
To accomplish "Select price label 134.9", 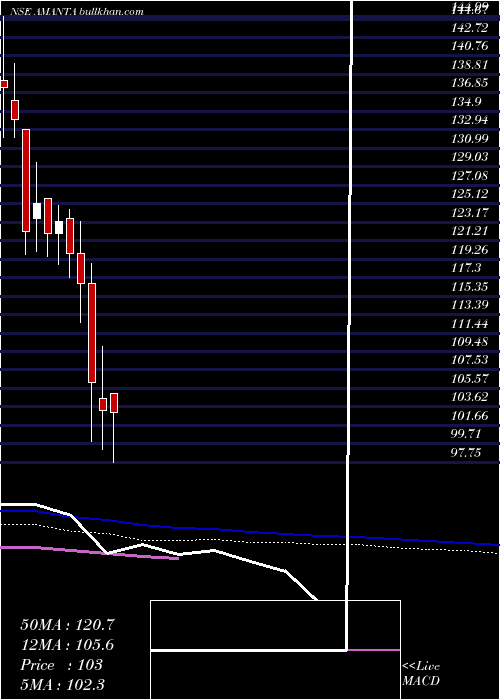I will [467, 102].
